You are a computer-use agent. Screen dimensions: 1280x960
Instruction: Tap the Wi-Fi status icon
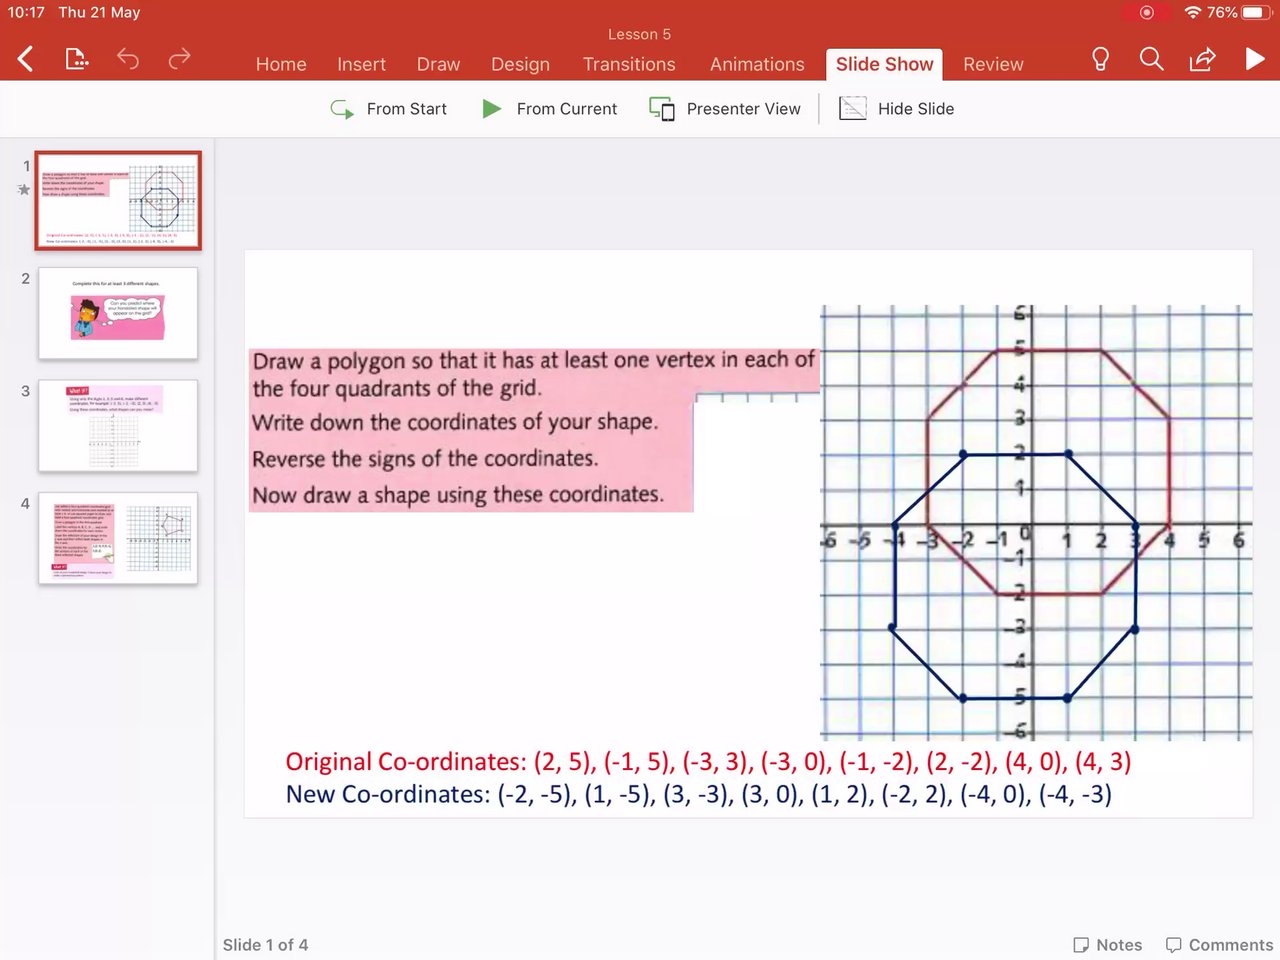tap(1192, 13)
